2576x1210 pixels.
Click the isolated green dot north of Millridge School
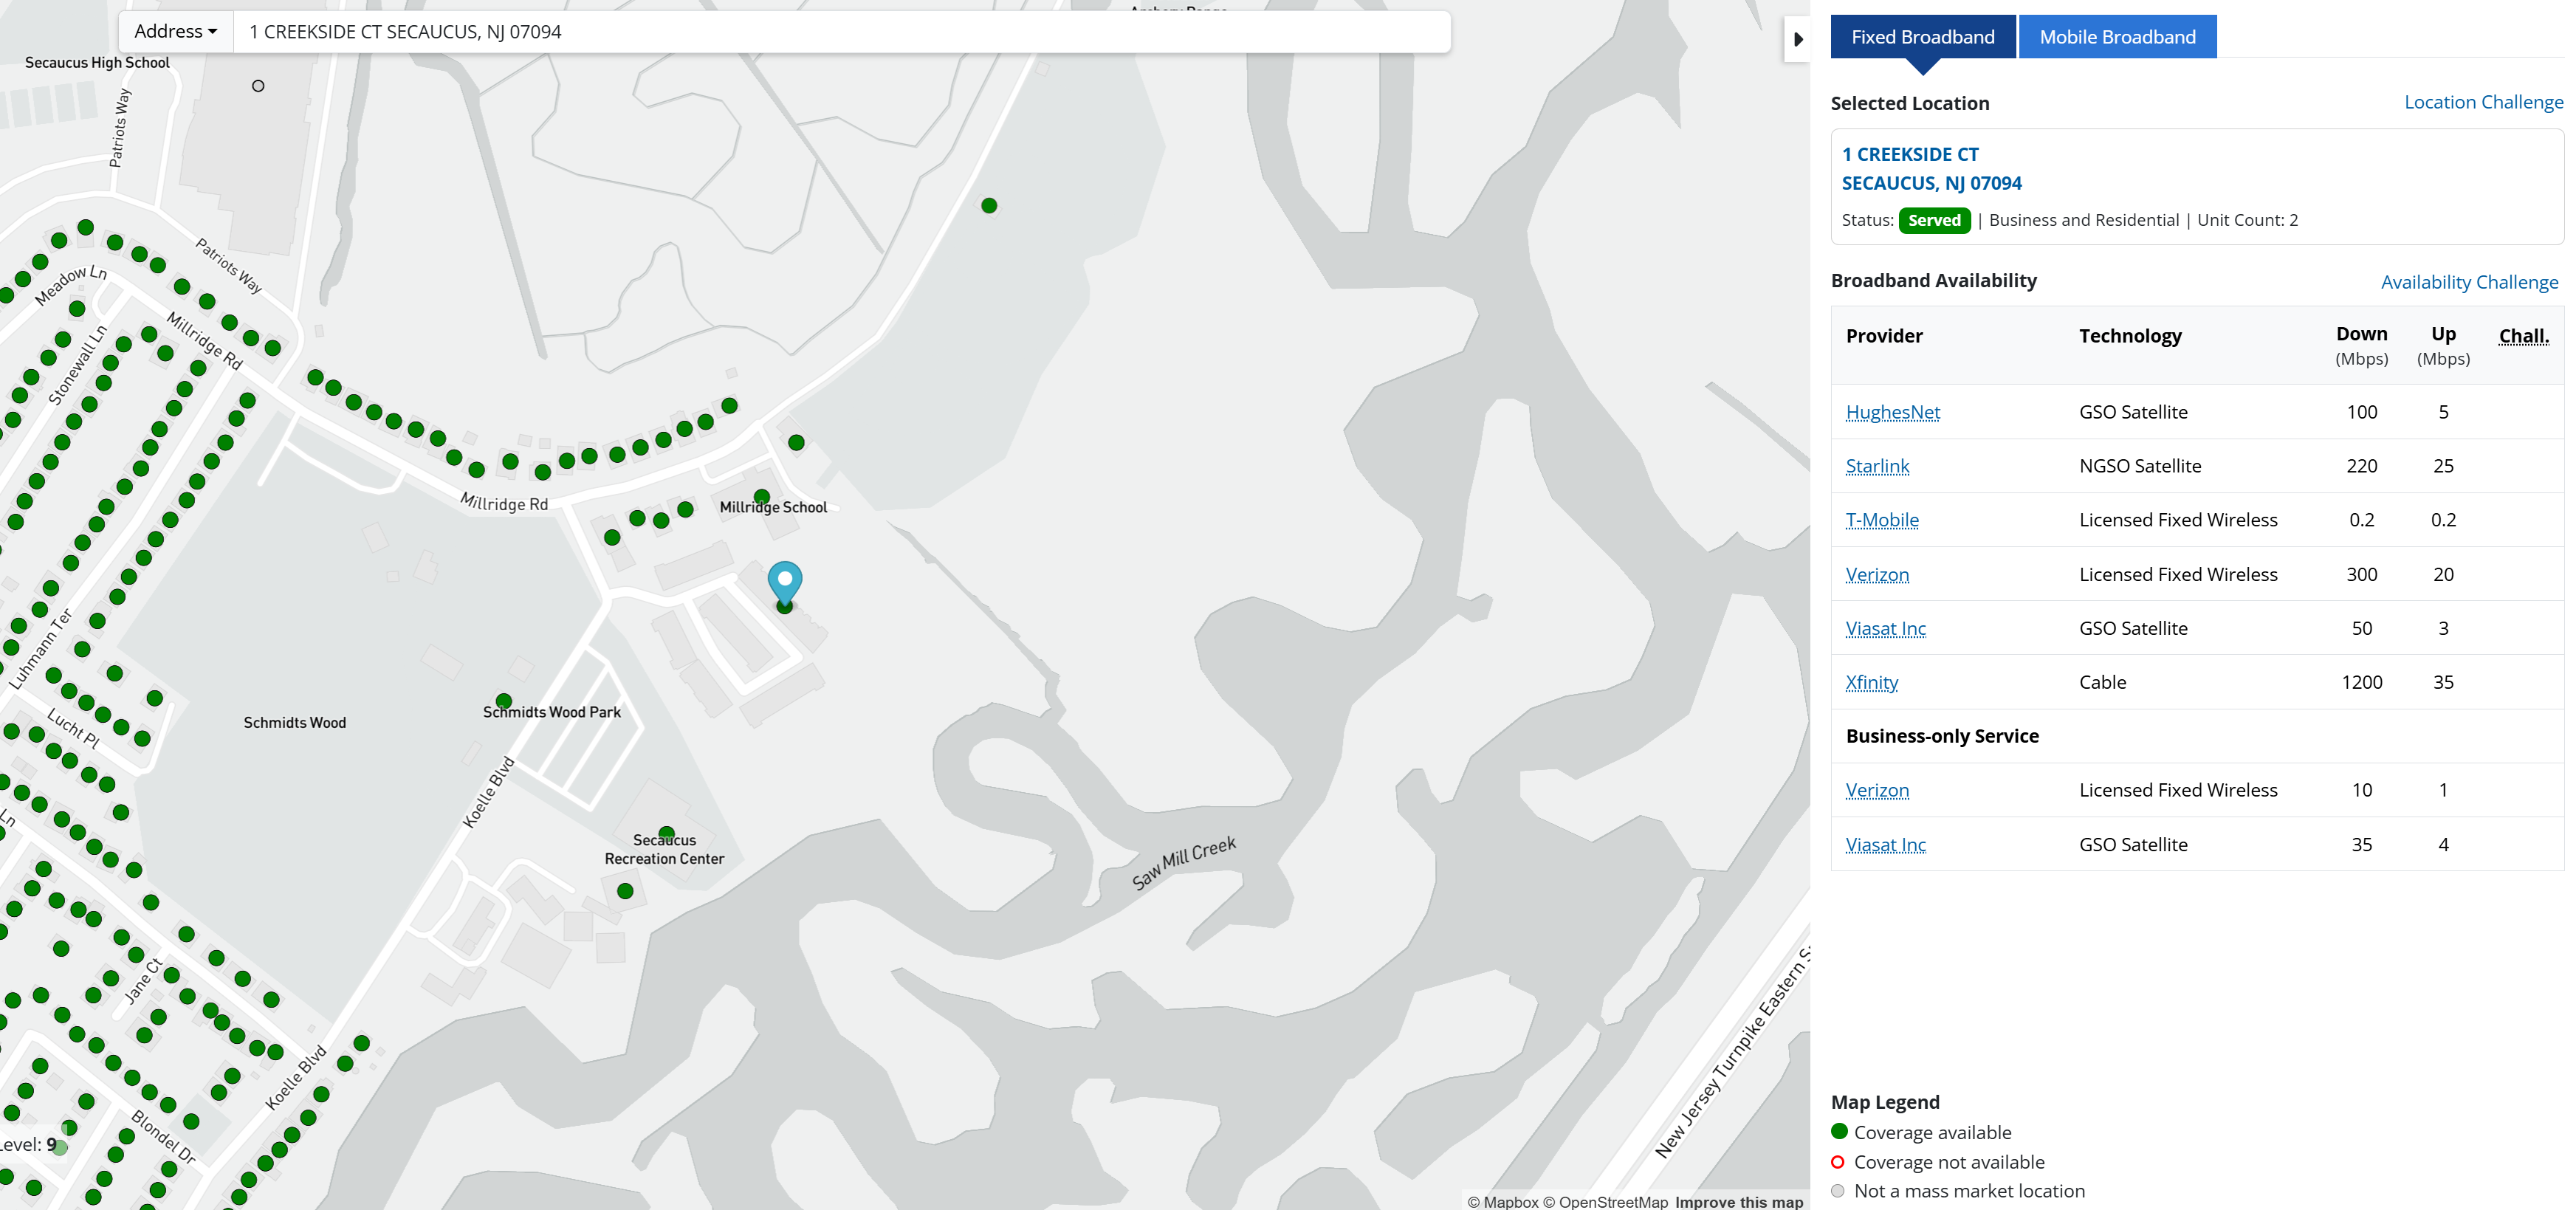pos(988,206)
